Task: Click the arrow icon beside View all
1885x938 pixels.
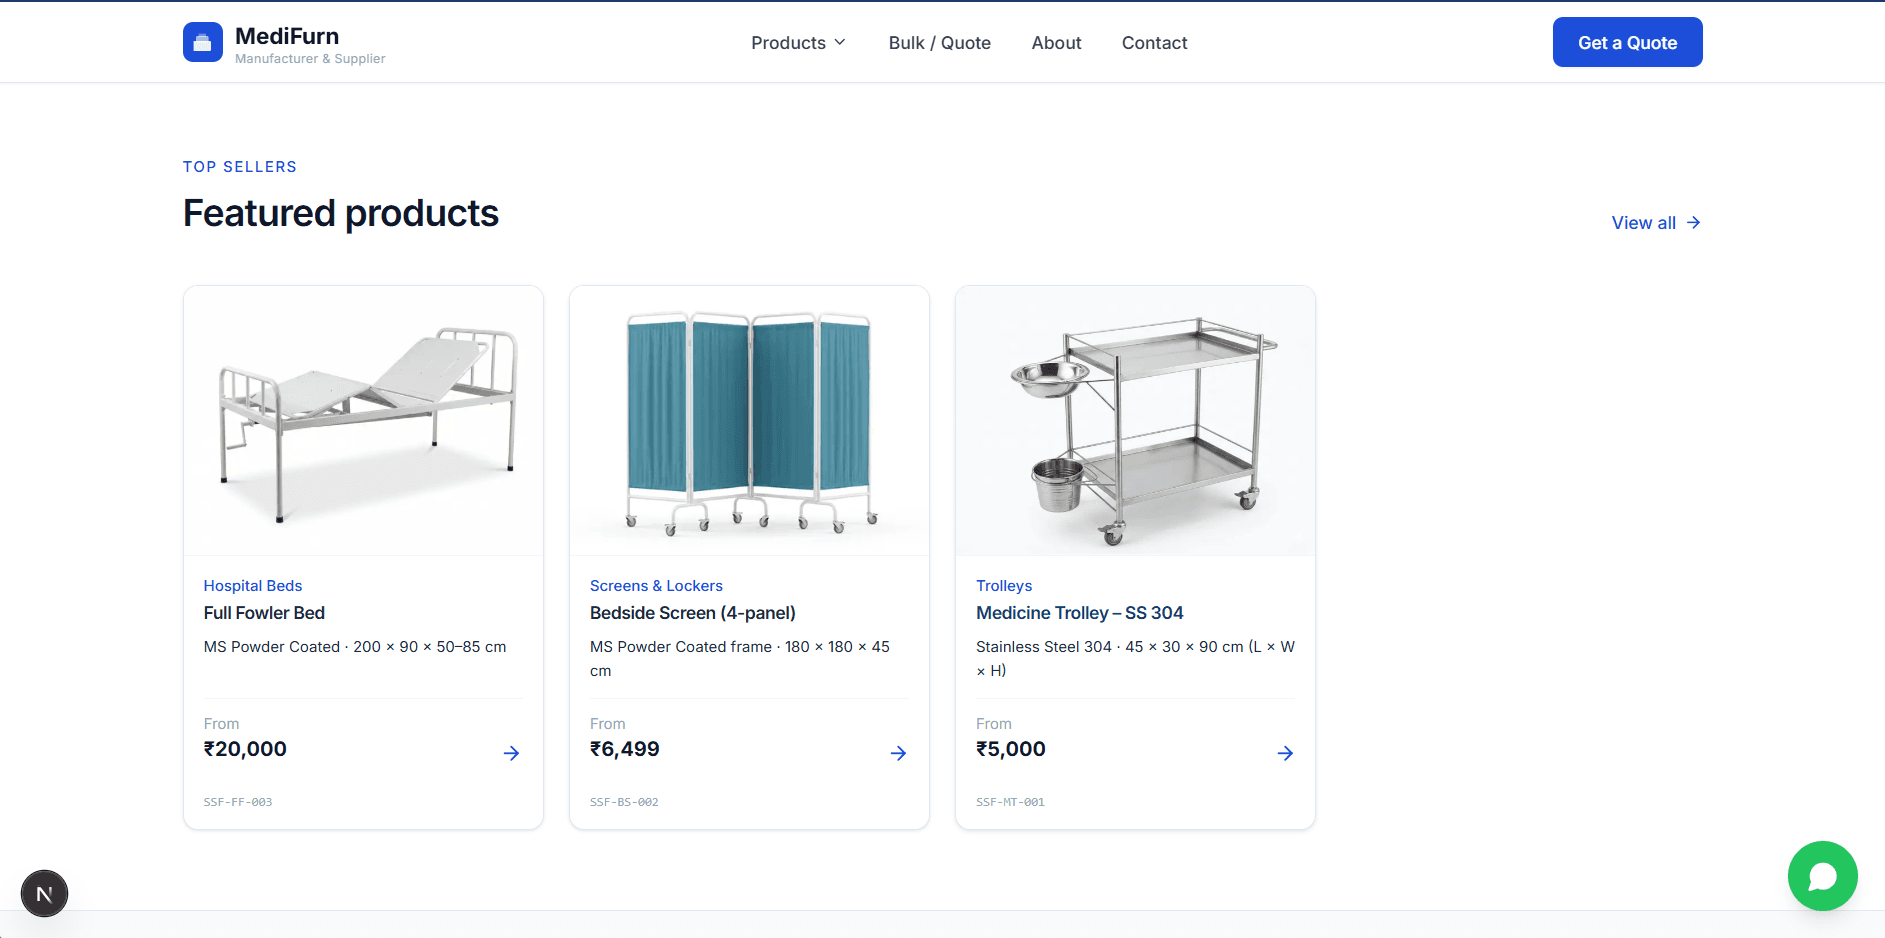Action: click(x=1693, y=222)
